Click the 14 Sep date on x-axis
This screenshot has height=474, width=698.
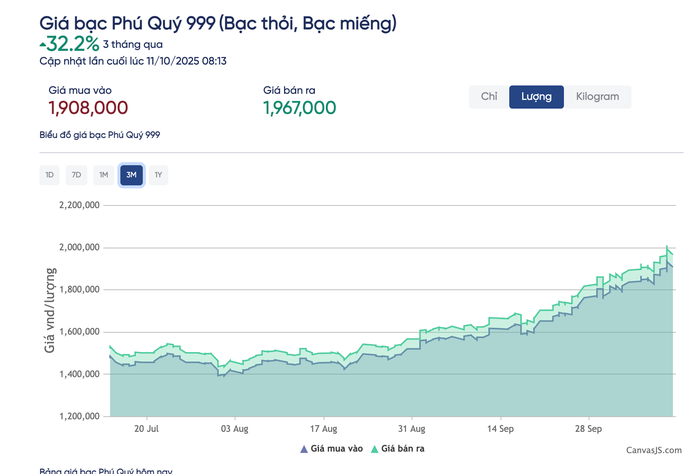click(x=500, y=426)
